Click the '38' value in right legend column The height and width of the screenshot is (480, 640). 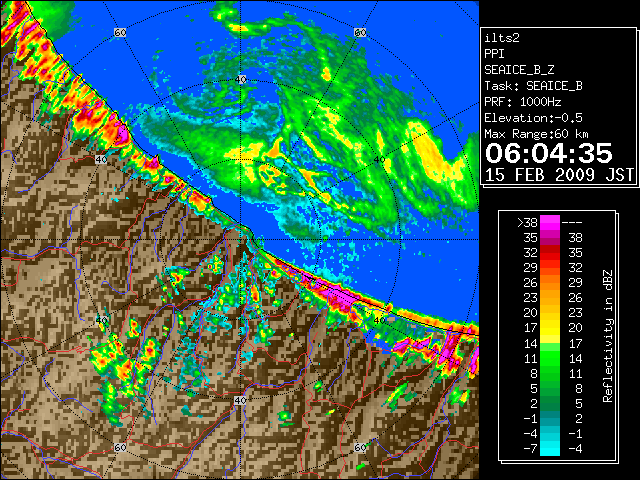(575, 238)
